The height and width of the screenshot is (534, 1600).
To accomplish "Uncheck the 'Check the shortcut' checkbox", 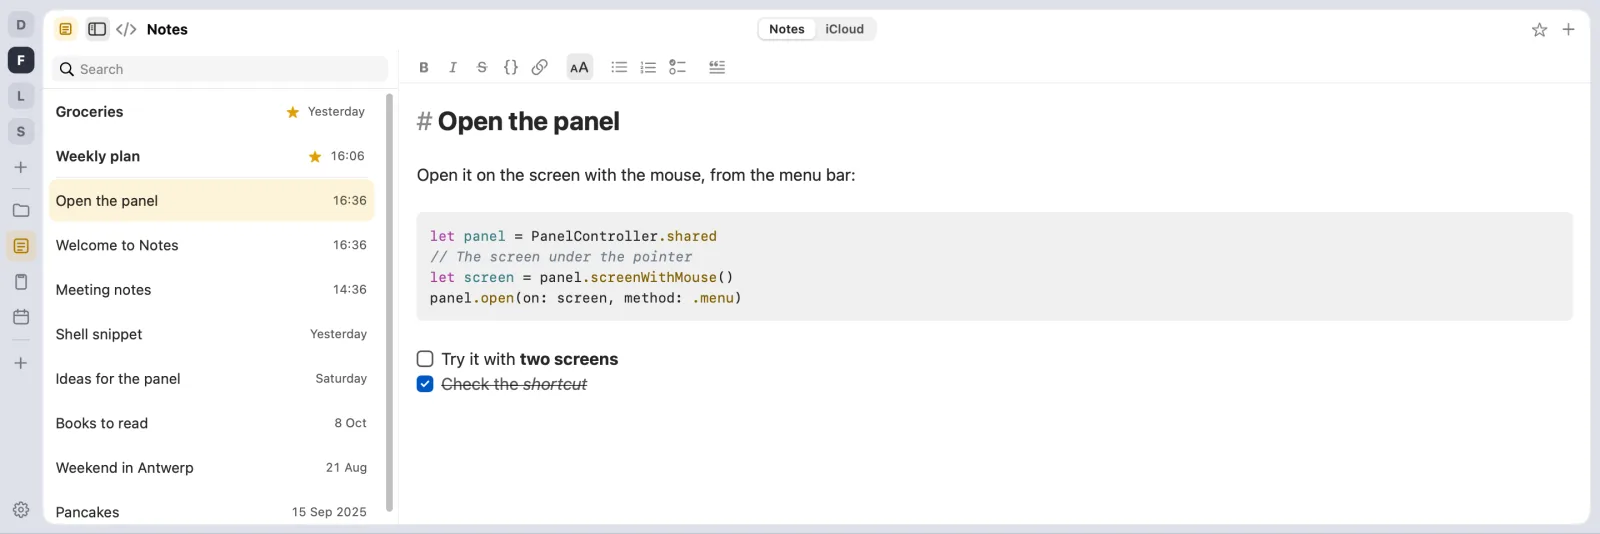I will 425,384.
